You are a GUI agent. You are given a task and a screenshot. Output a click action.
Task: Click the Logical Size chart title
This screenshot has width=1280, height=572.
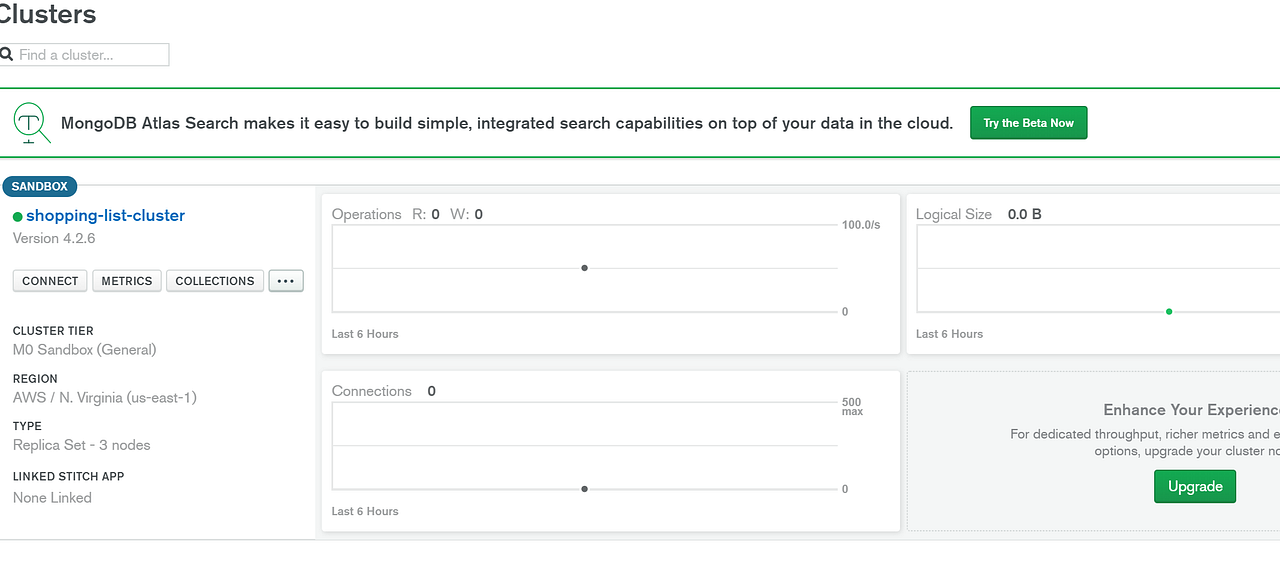tap(953, 214)
